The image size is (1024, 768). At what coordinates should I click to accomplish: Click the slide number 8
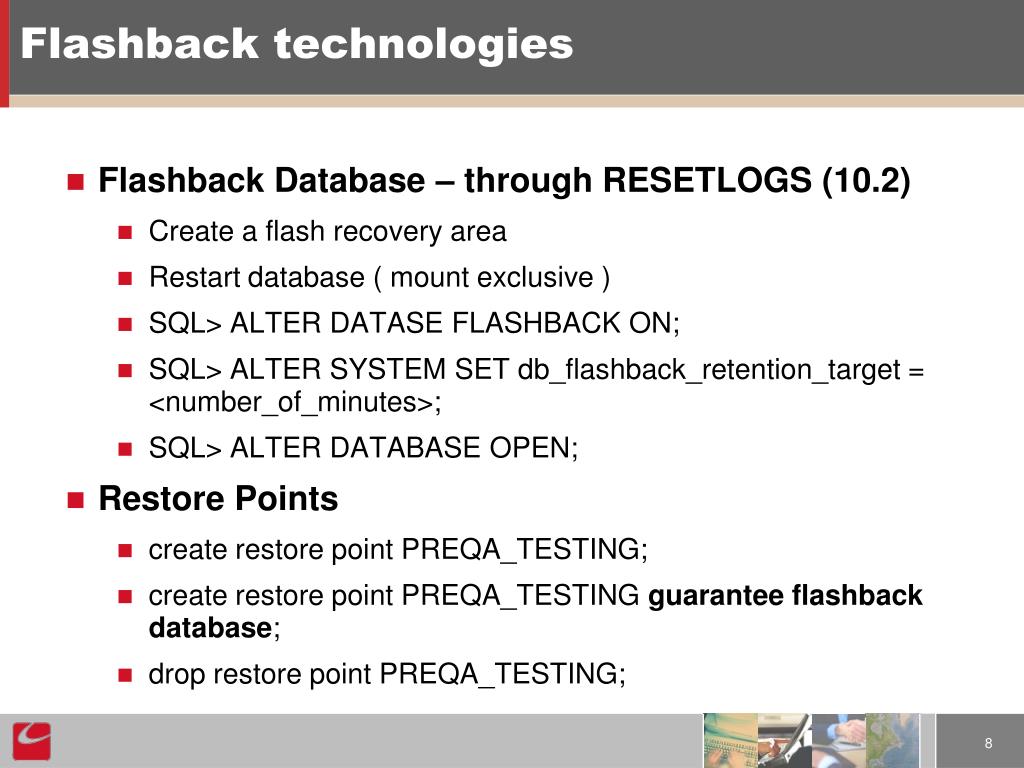[x=988, y=743]
